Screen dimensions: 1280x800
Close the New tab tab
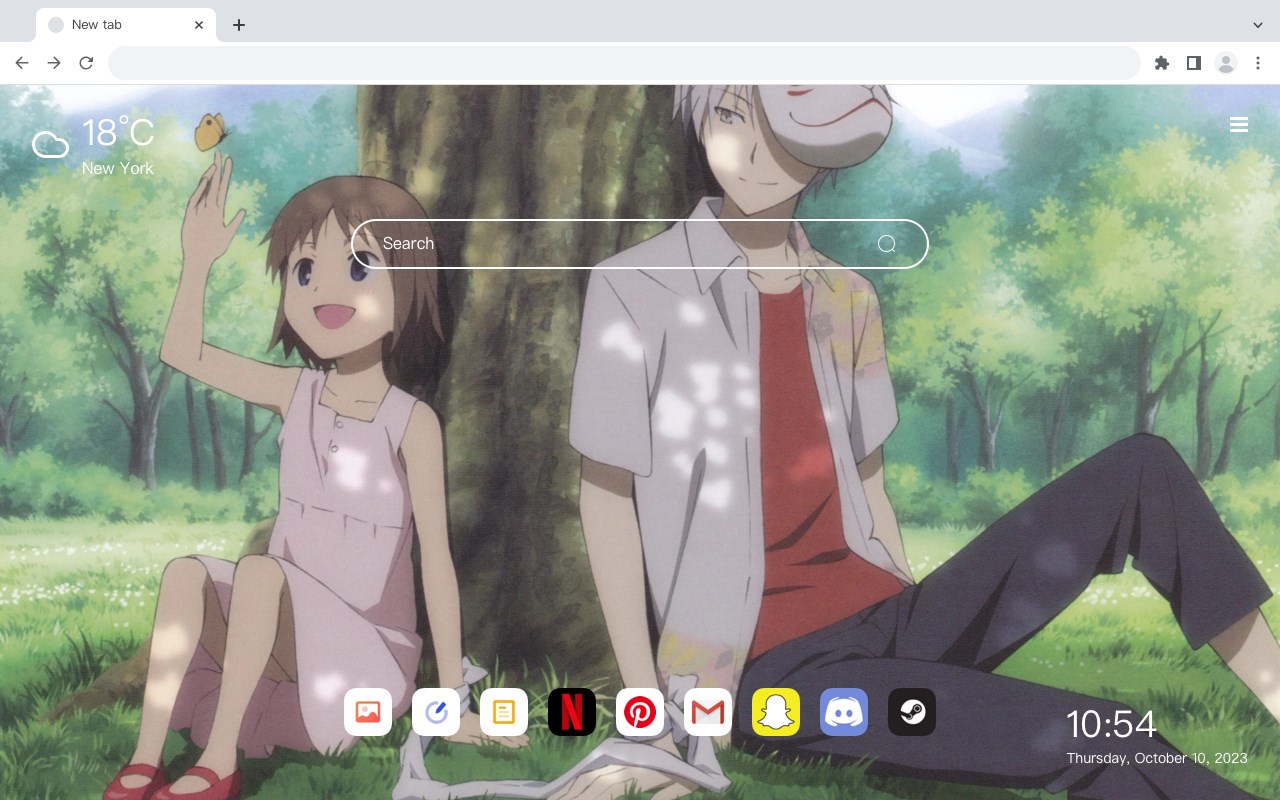(199, 25)
